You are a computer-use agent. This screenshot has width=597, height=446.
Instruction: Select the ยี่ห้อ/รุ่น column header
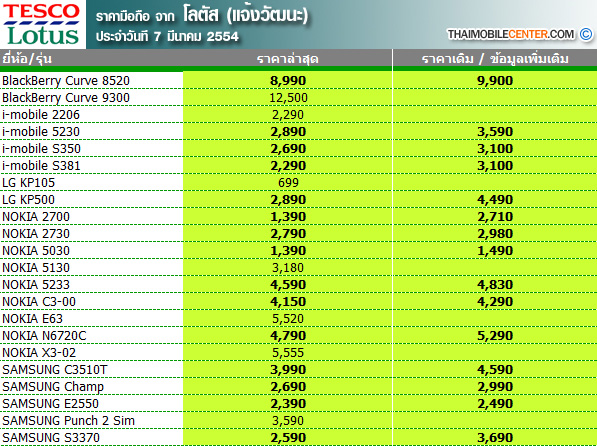(x=27, y=59)
